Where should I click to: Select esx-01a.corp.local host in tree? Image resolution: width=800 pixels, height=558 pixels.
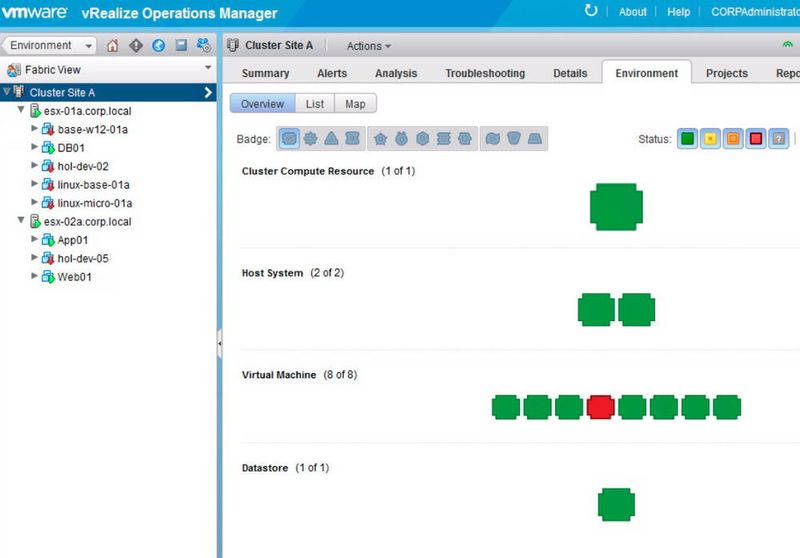[87, 111]
